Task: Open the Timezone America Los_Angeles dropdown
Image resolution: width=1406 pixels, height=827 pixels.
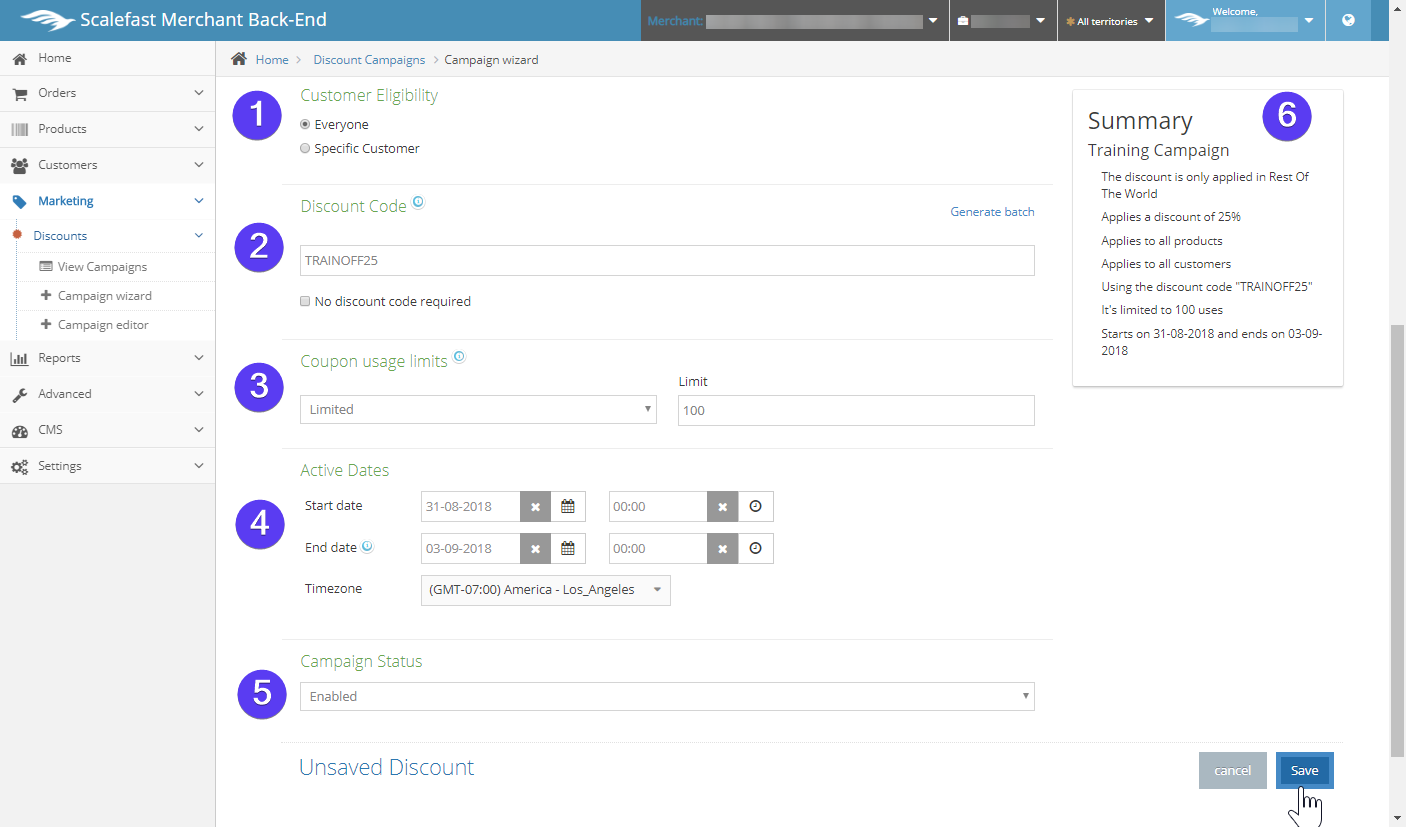Action: (545, 590)
